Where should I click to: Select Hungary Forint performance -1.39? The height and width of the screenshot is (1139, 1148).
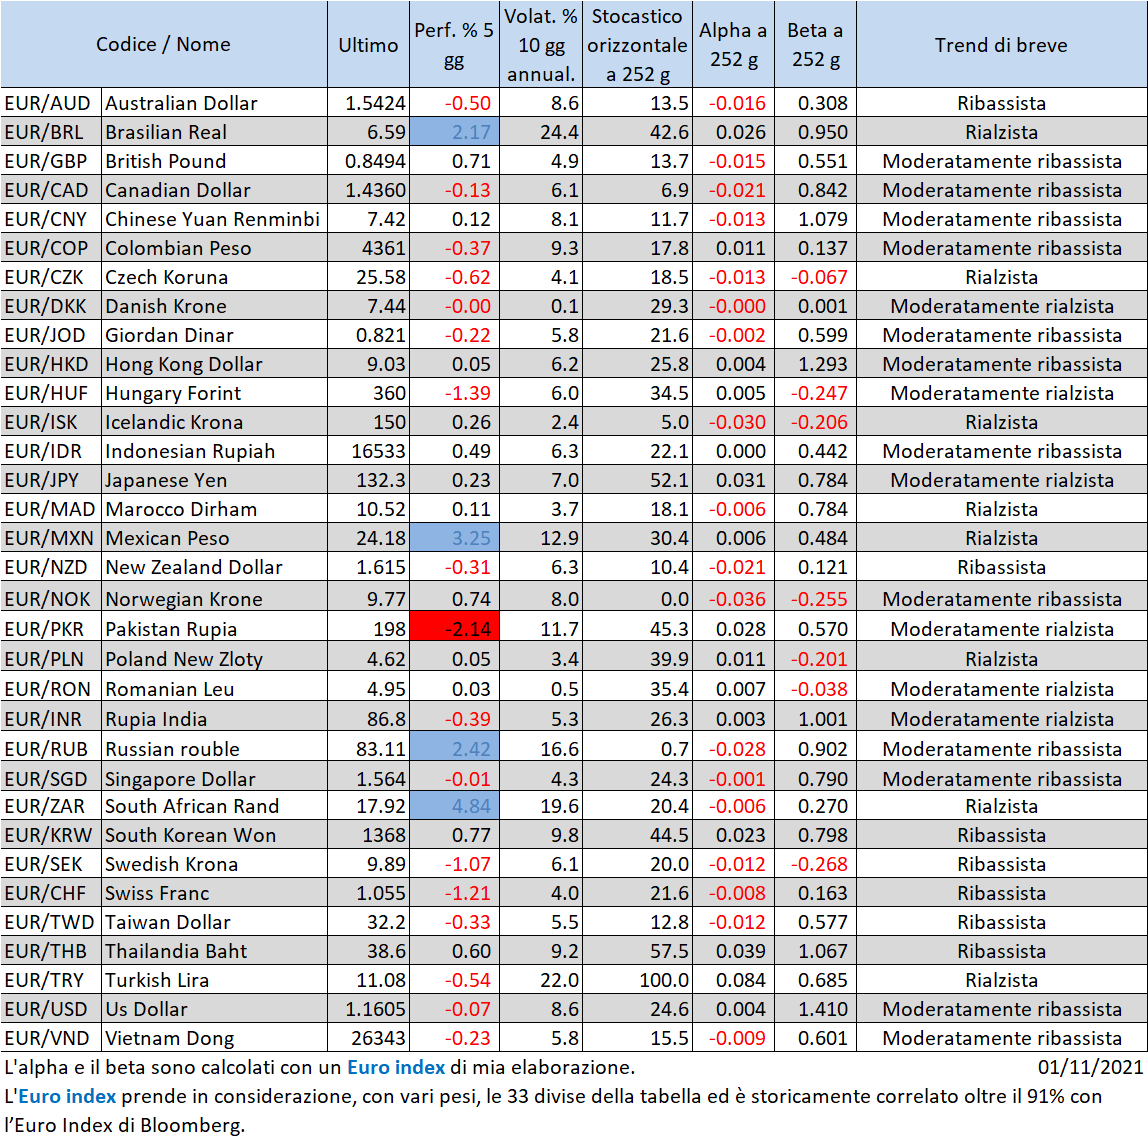[454, 393]
